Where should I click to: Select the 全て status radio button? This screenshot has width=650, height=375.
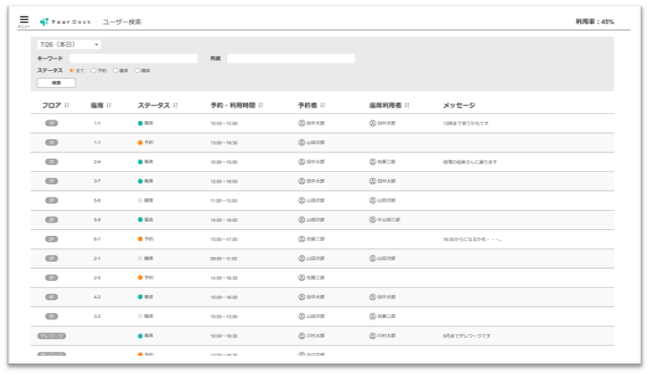(x=72, y=71)
